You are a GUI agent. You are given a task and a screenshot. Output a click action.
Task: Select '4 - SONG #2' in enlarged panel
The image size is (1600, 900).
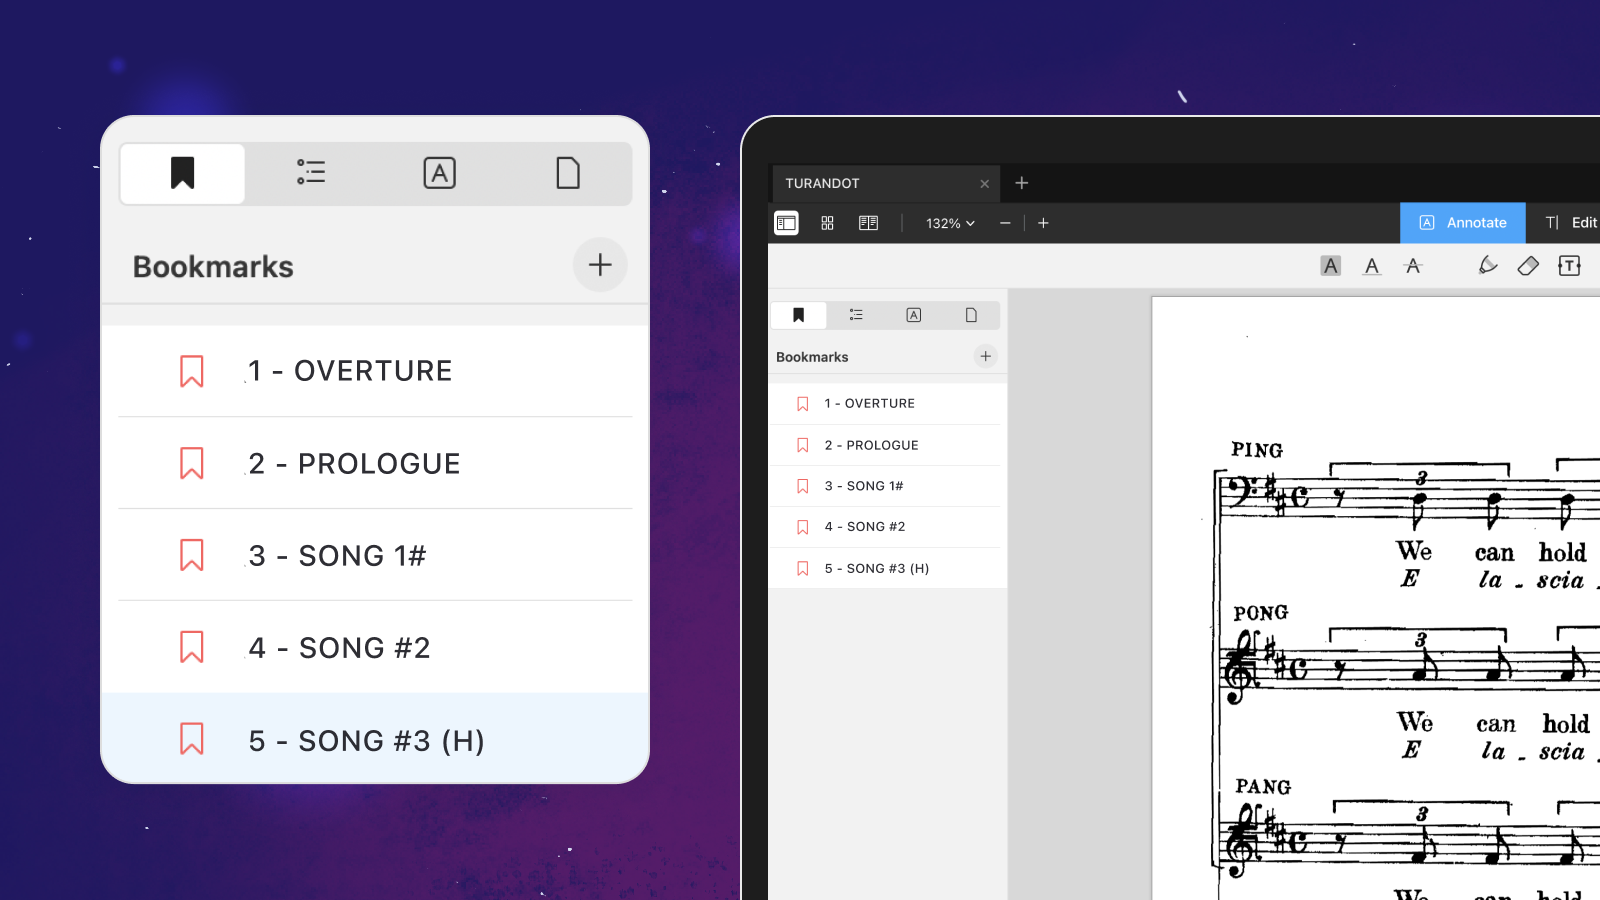[x=375, y=647]
